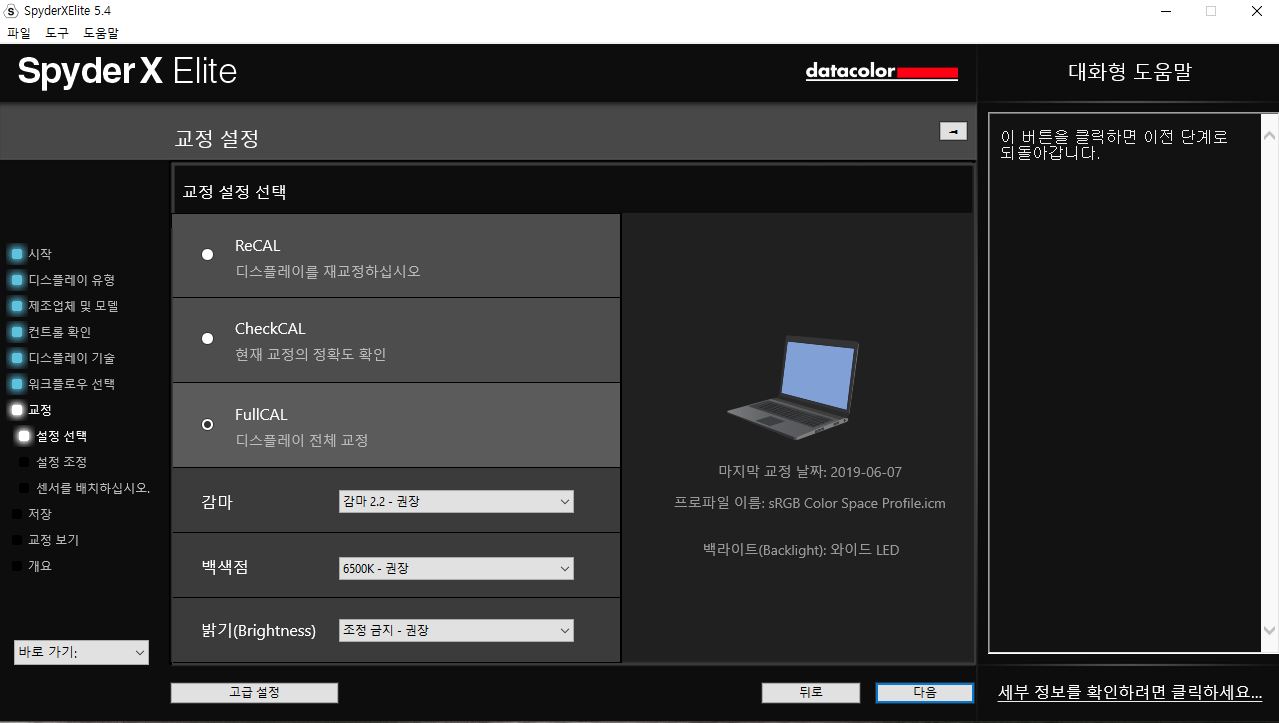
Task: Click the 다음 button
Action: 924,692
